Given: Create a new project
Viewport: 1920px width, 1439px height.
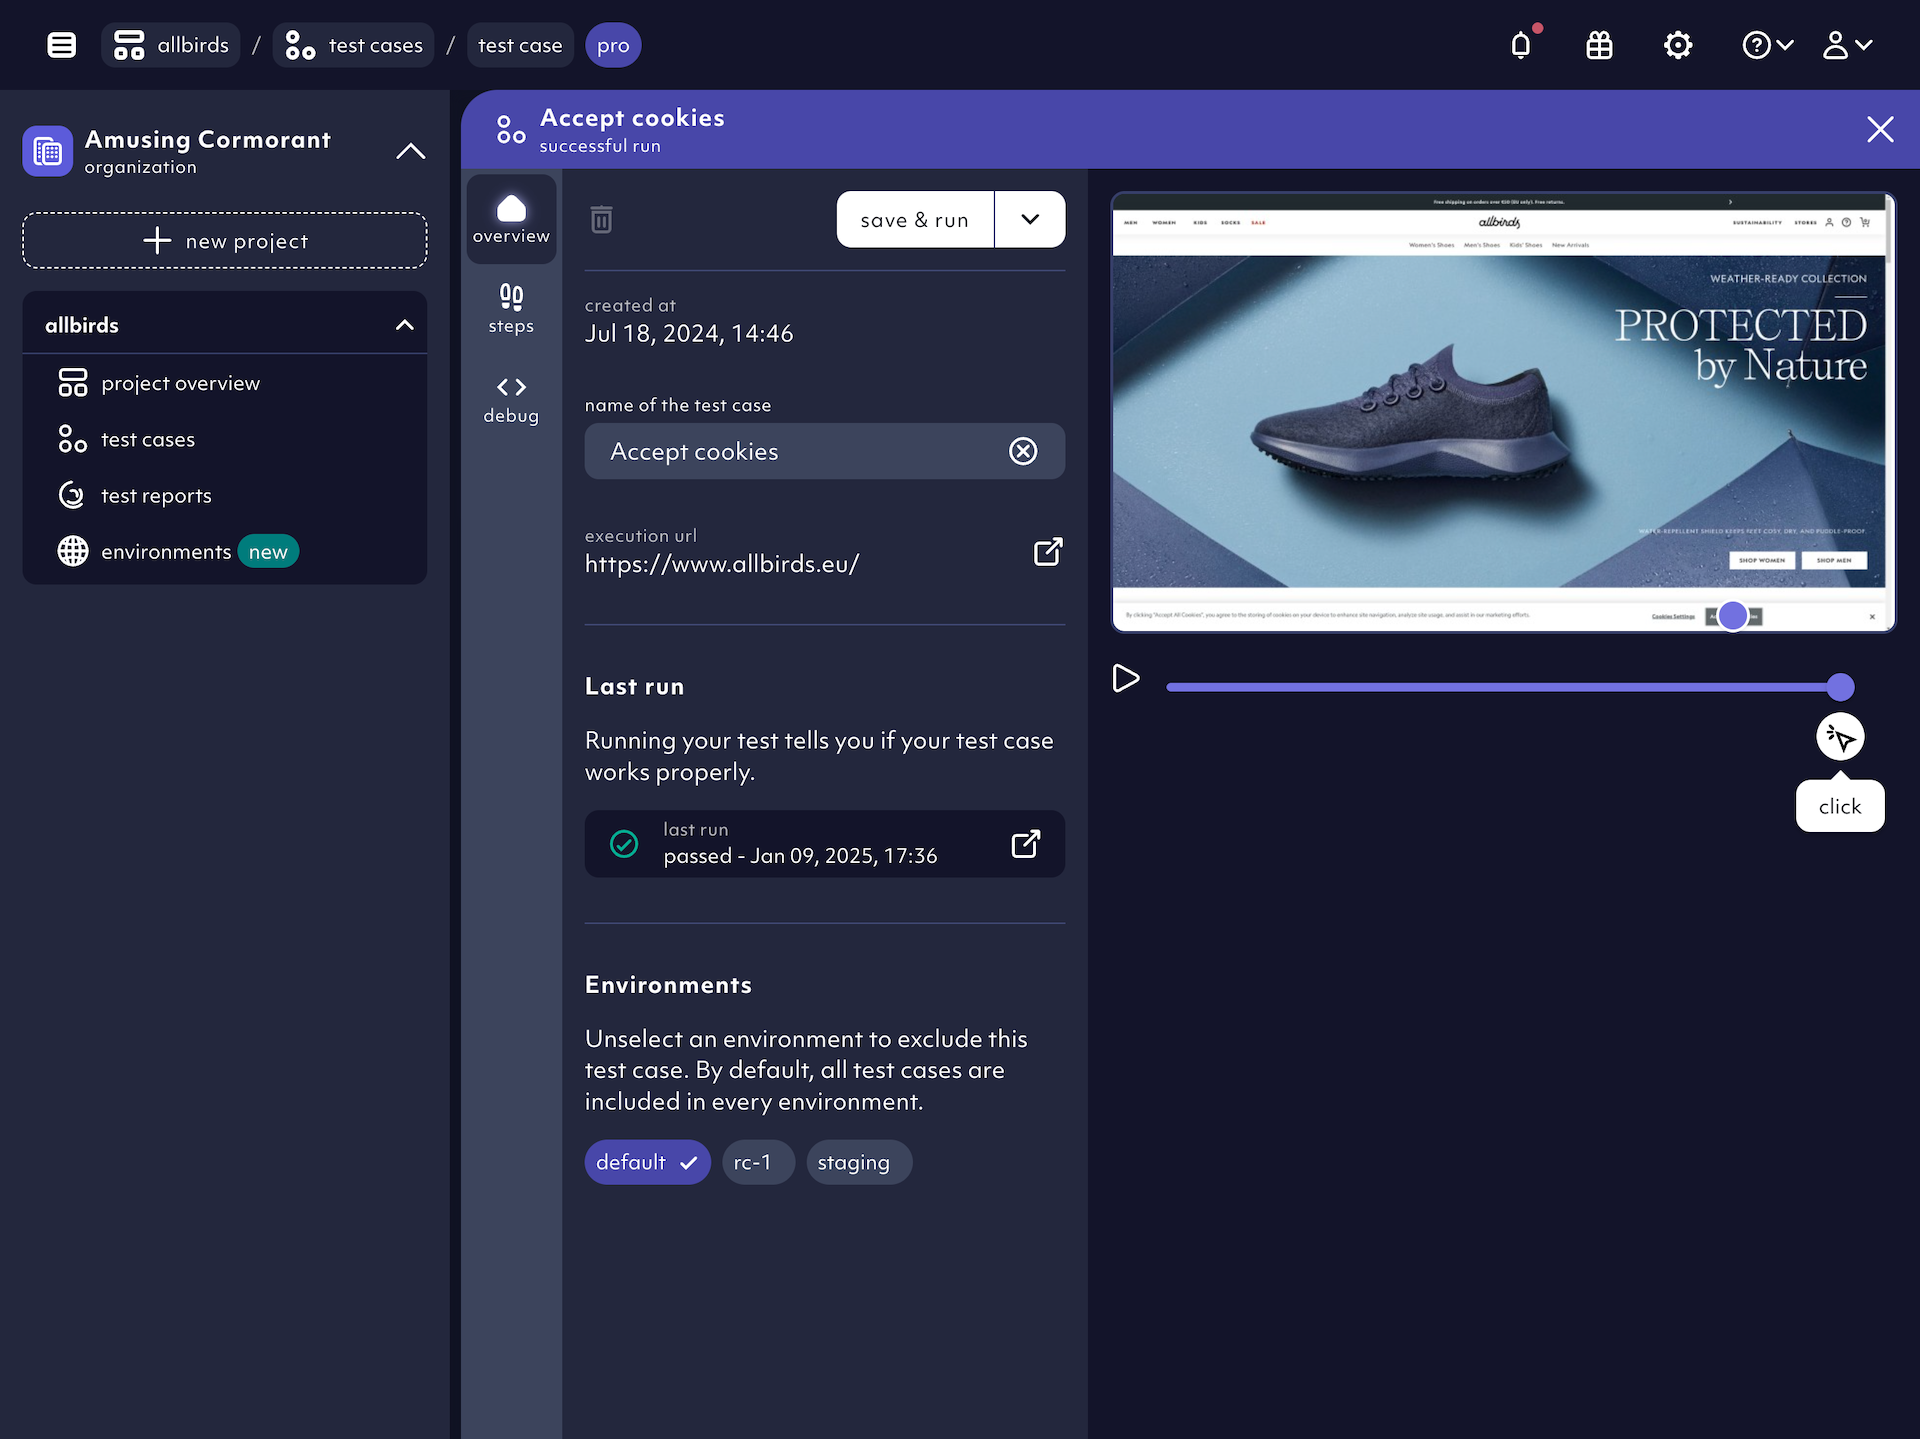Looking at the screenshot, I should pos(225,240).
